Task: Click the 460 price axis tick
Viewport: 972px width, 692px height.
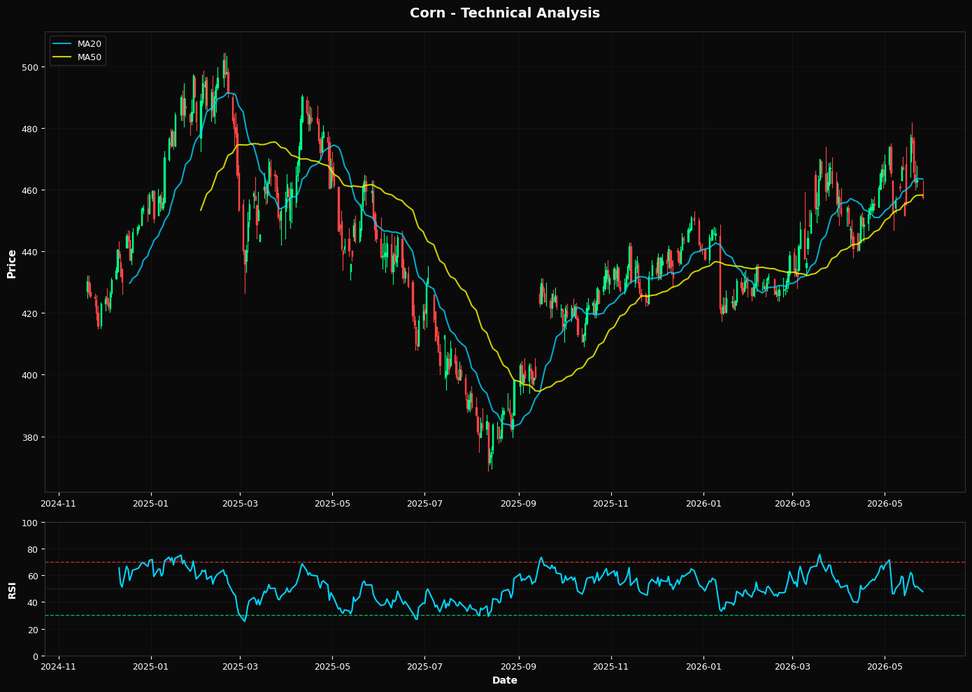Action: (x=32, y=190)
